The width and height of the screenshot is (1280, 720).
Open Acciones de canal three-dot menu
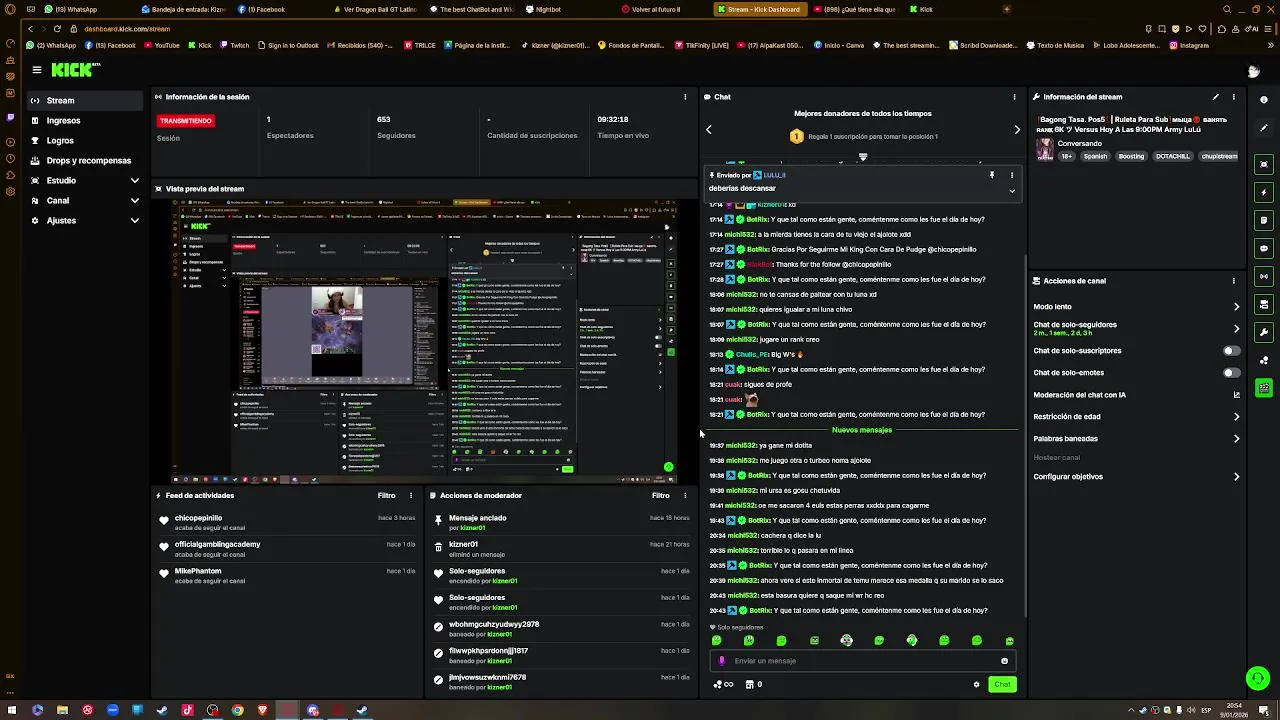[1233, 281]
